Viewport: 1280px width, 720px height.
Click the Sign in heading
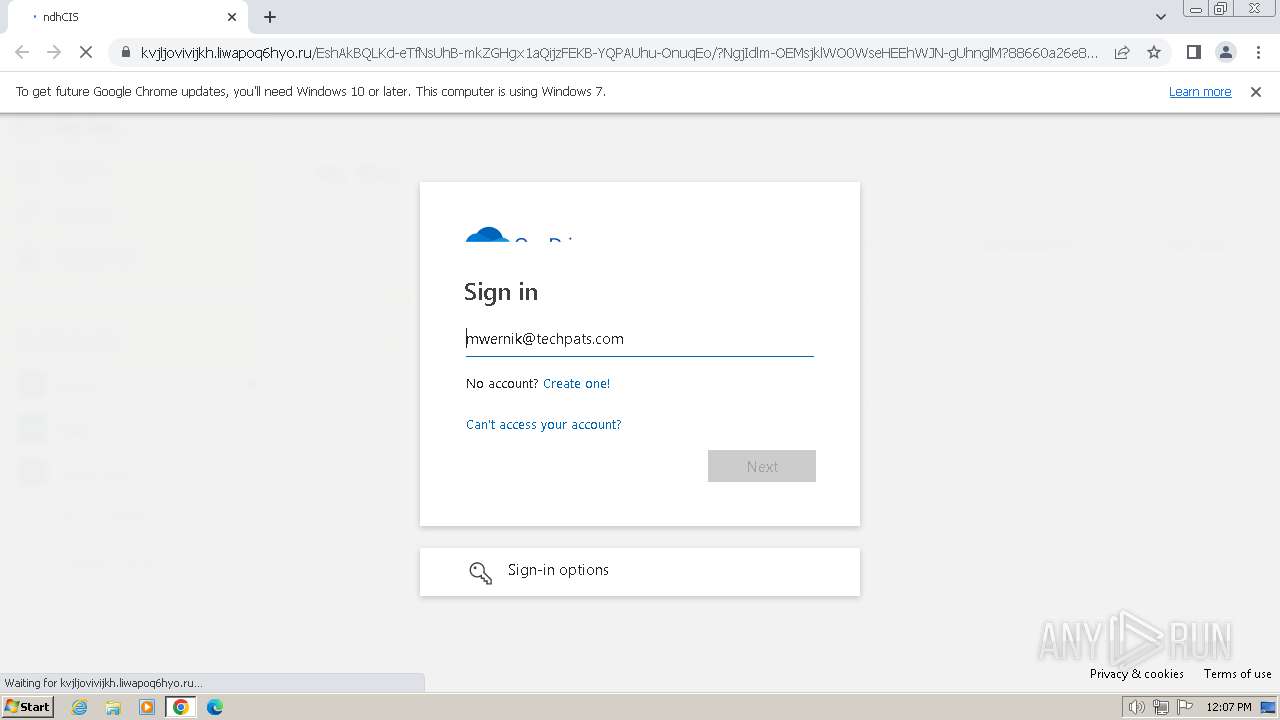(501, 292)
